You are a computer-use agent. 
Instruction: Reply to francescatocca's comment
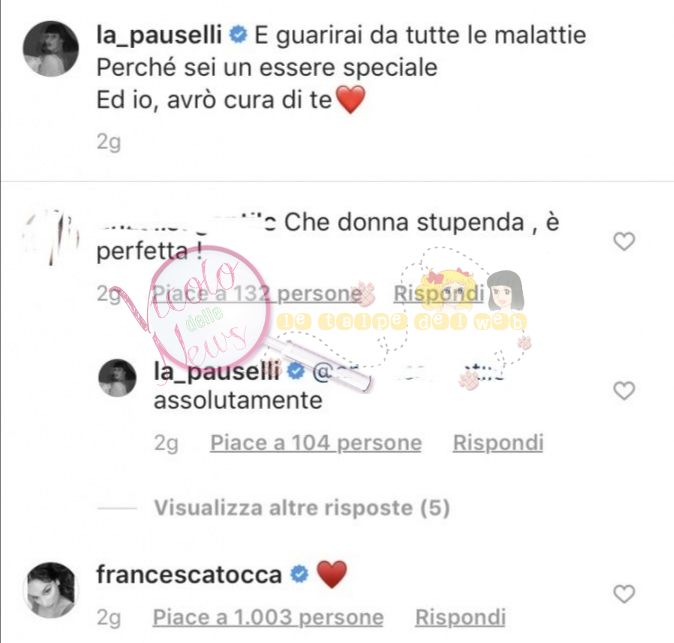pyautogui.click(x=460, y=617)
